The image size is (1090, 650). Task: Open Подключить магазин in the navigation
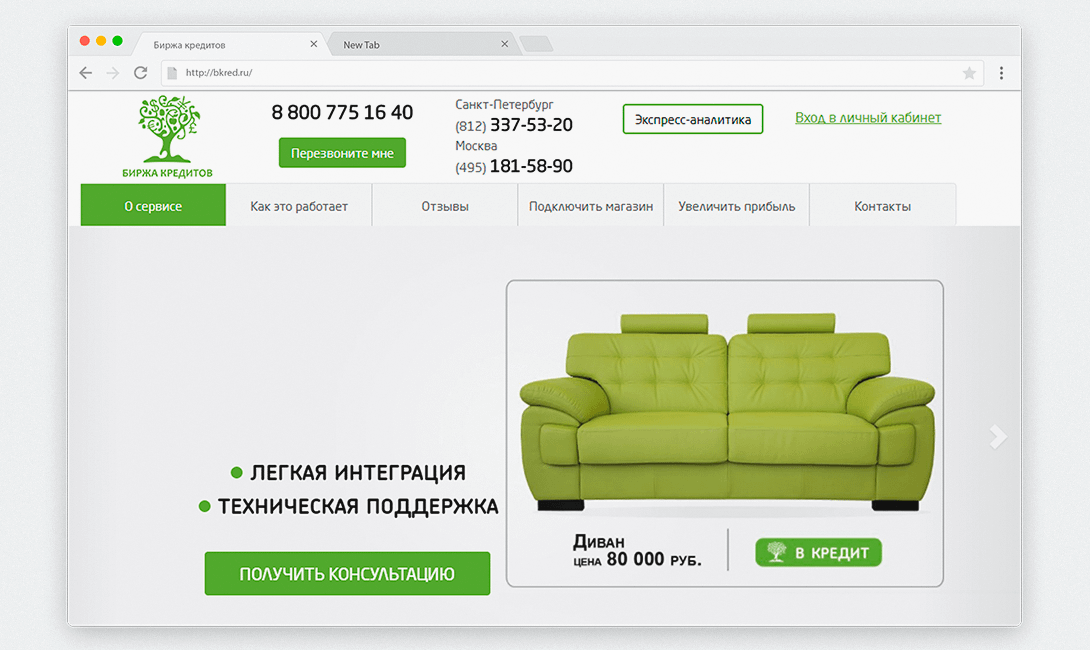coord(591,206)
